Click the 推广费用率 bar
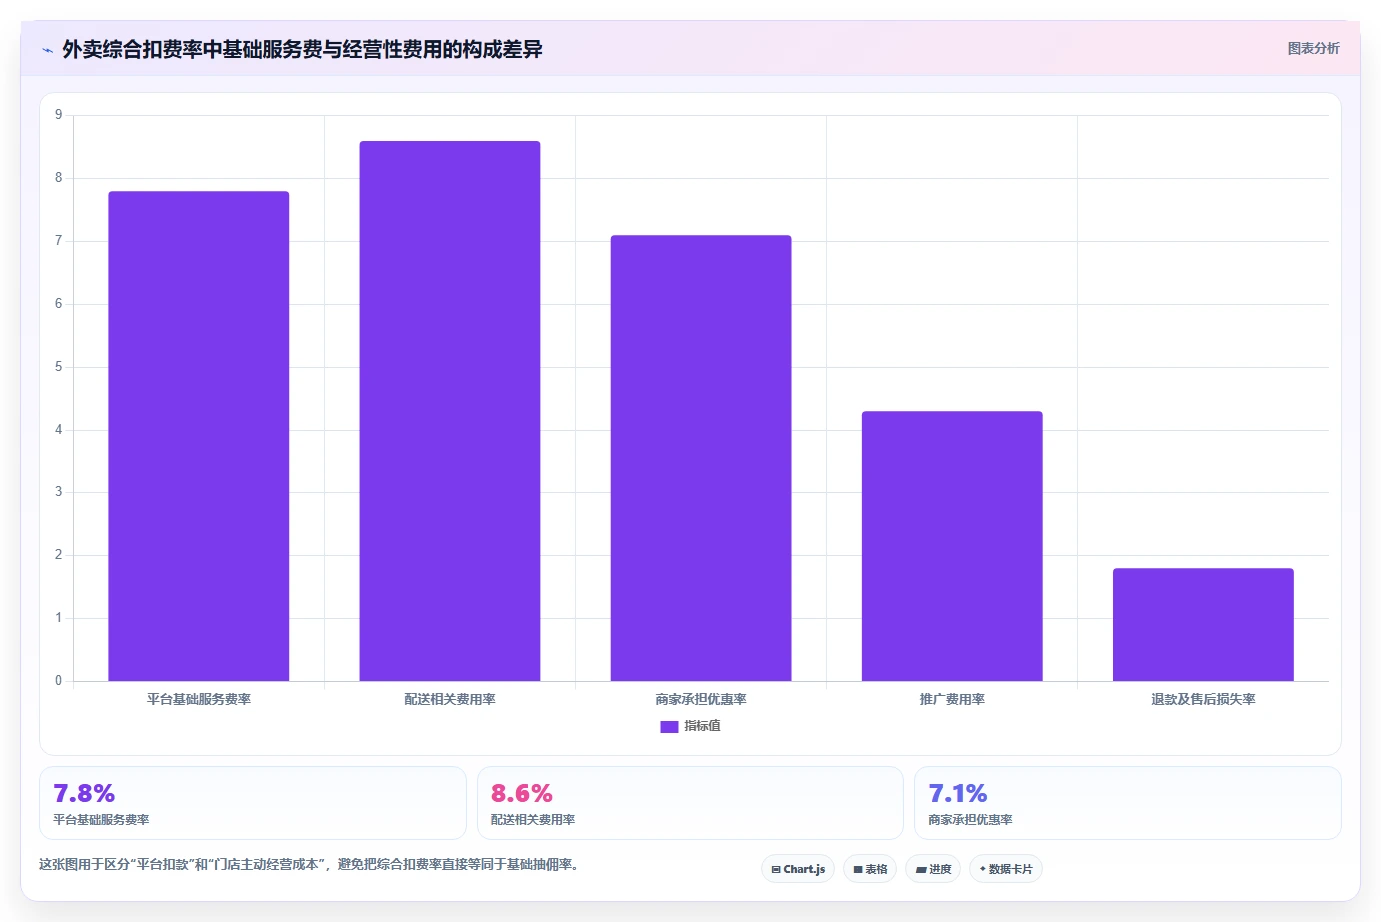Screen dimensions: 1381x922 (x=952, y=546)
